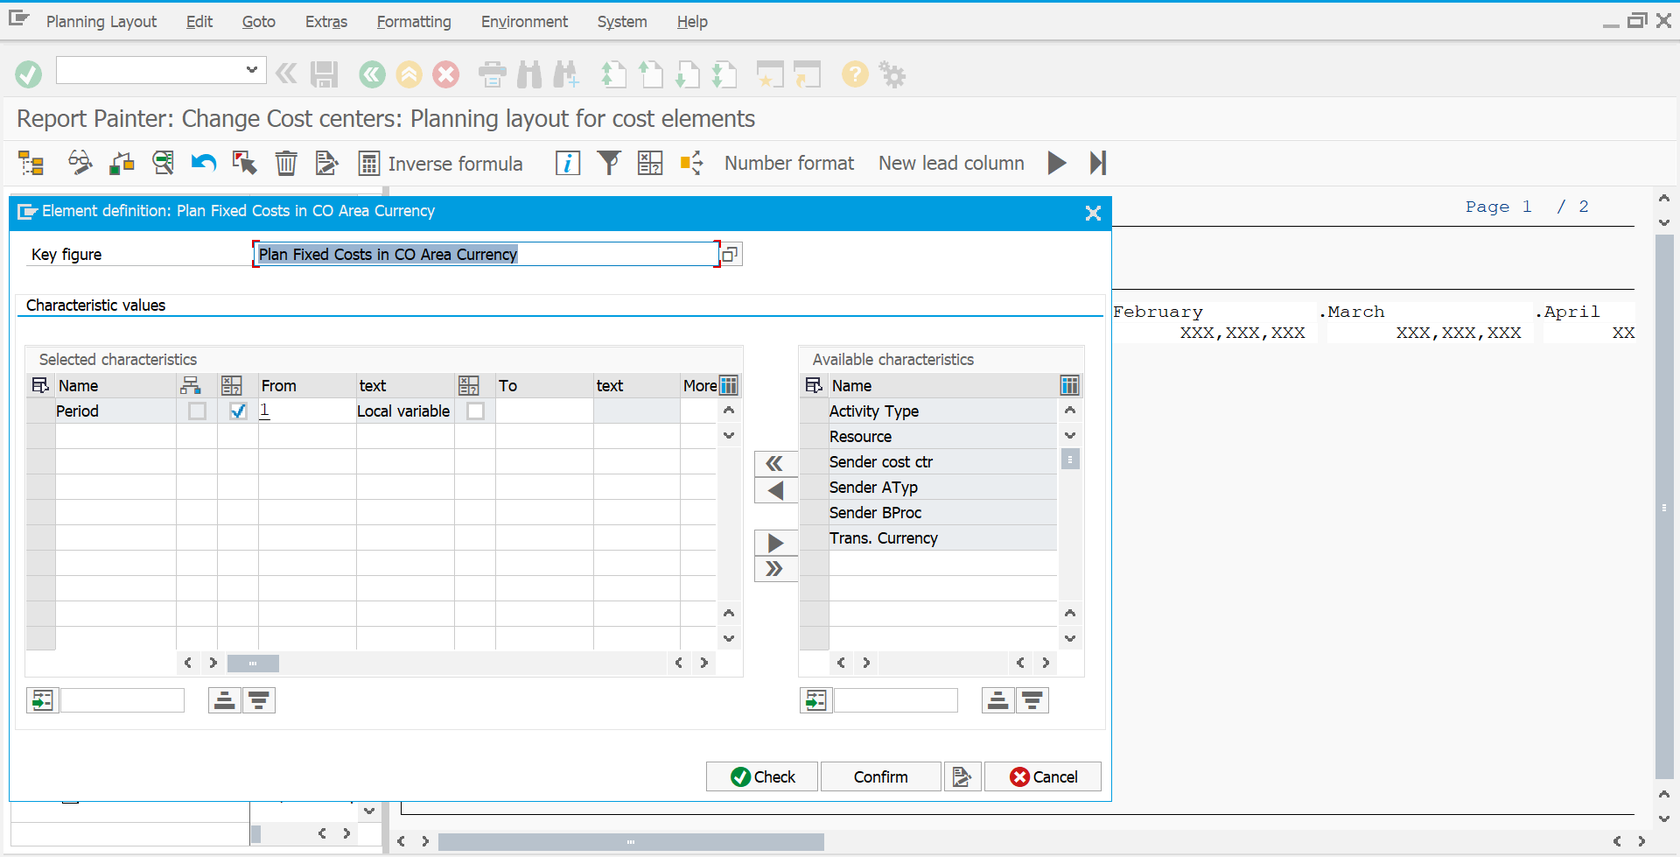The height and width of the screenshot is (857, 1680).
Task: Click position input field under Selected characteristics
Action: click(x=123, y=700)
